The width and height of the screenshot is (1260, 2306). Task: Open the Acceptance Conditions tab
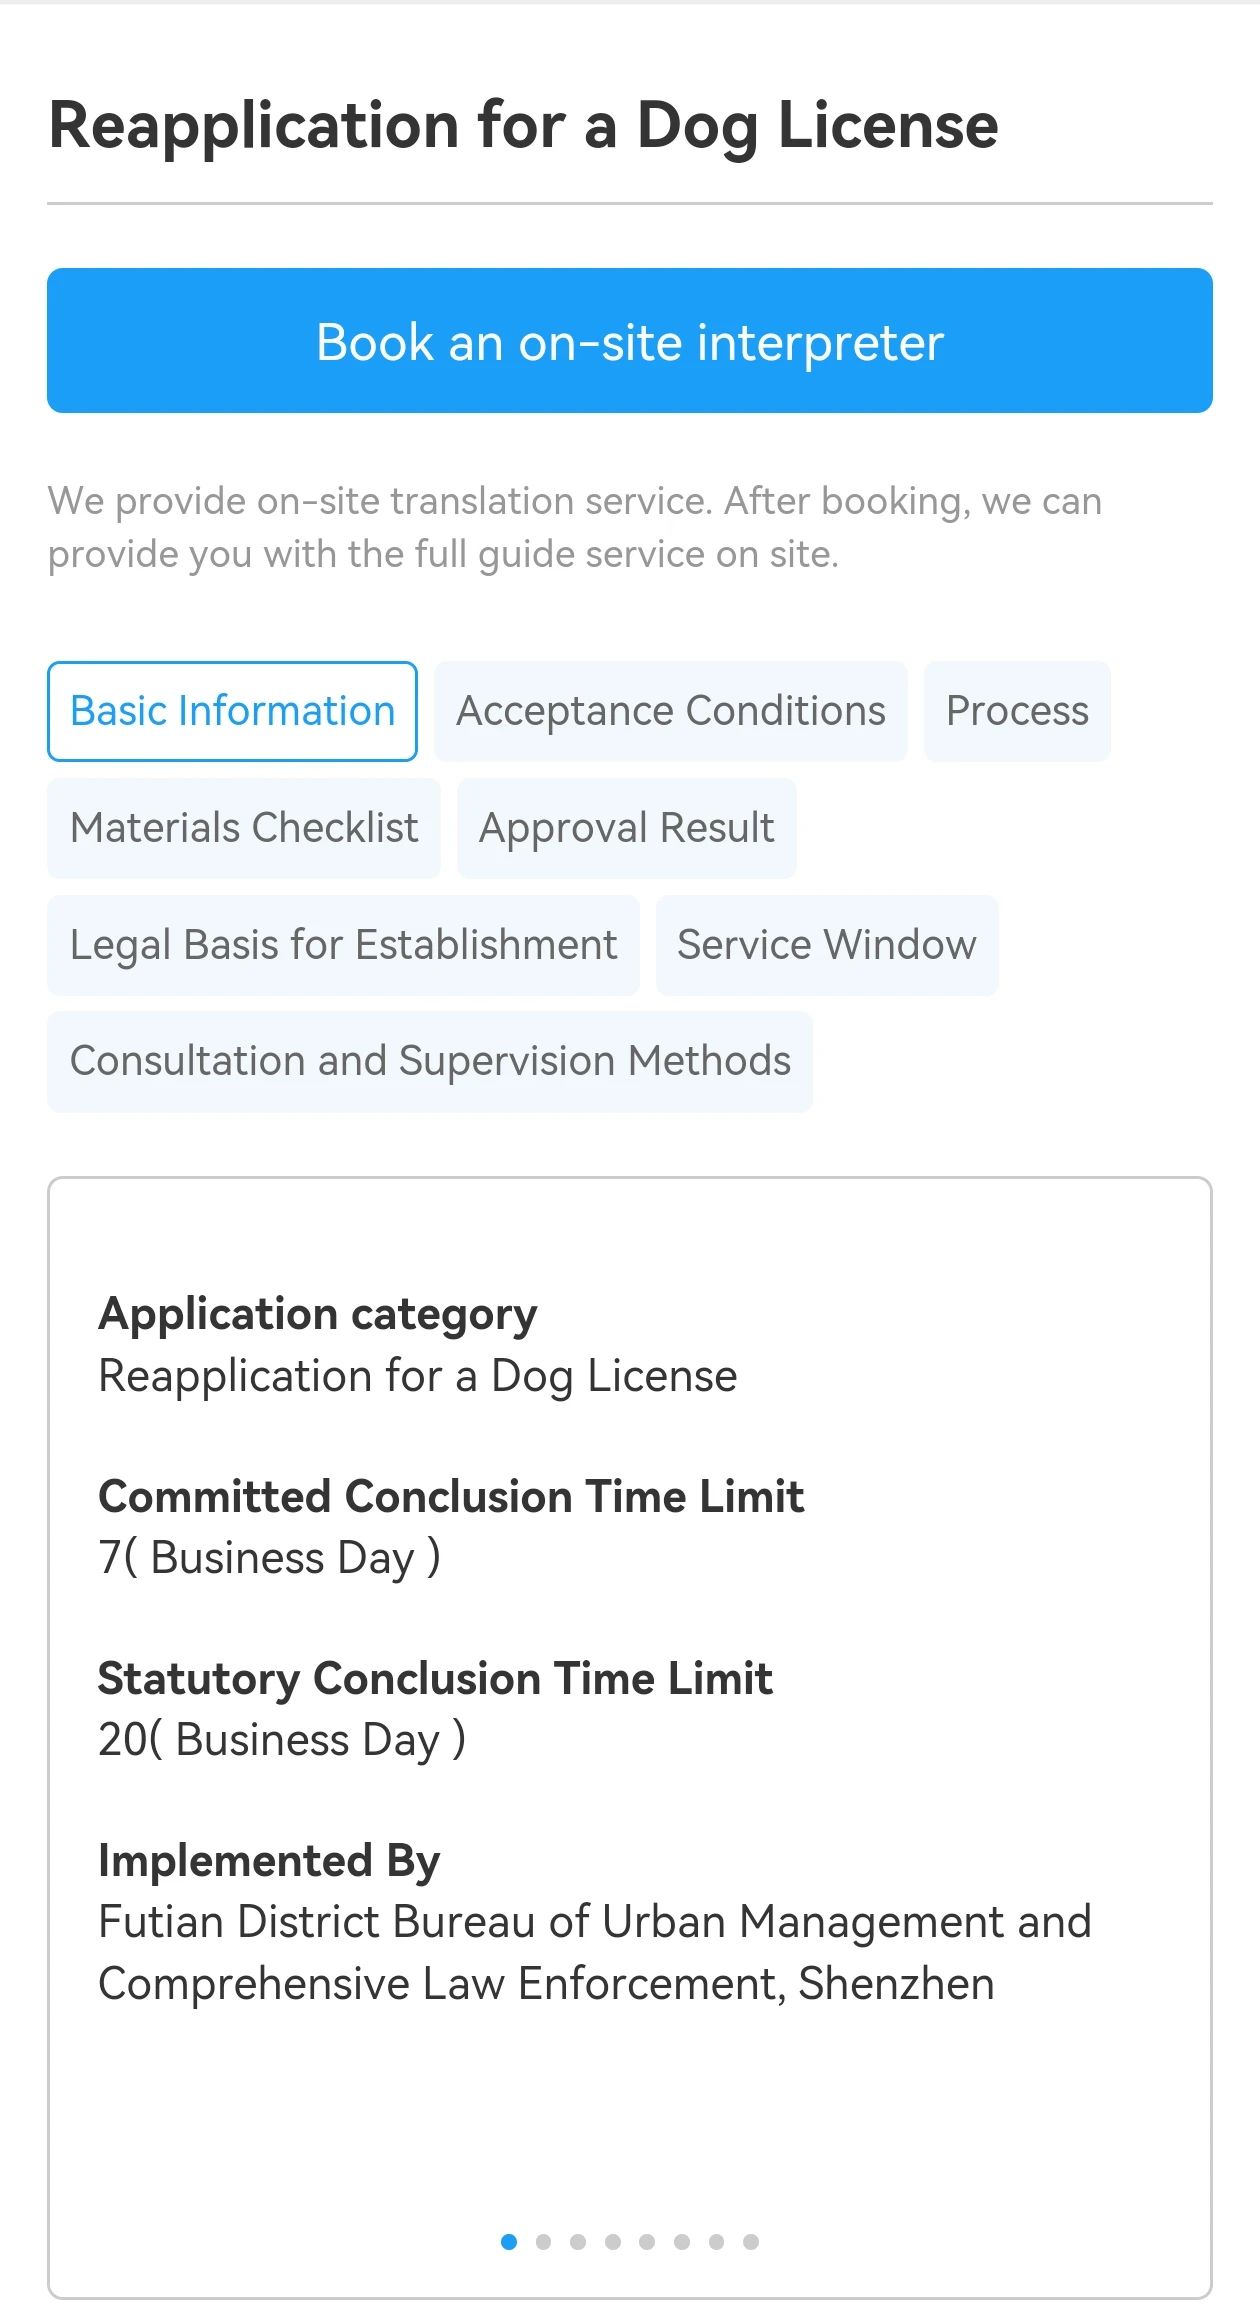point(671,711)
